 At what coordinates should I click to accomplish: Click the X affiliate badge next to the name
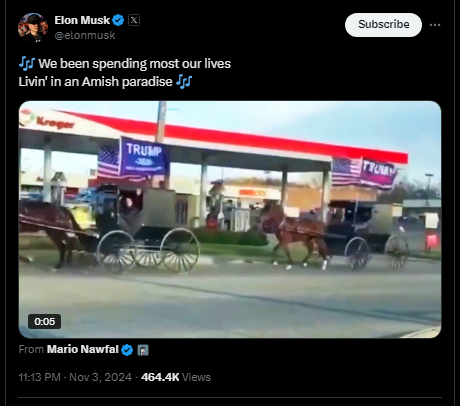(134, 20)
